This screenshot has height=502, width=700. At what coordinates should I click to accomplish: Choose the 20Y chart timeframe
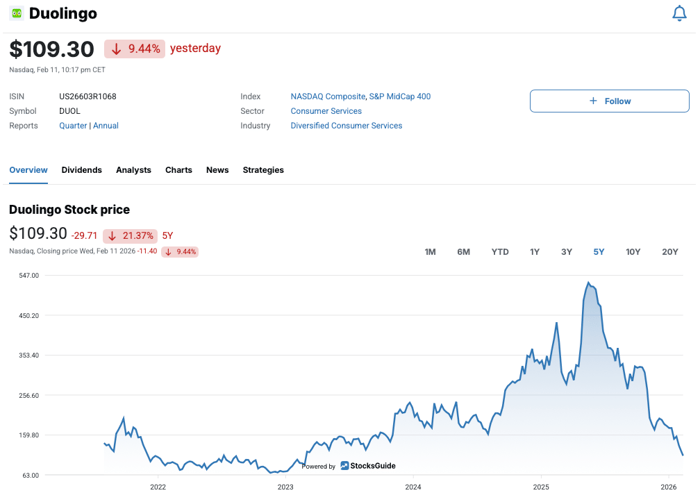coord(670,252)
